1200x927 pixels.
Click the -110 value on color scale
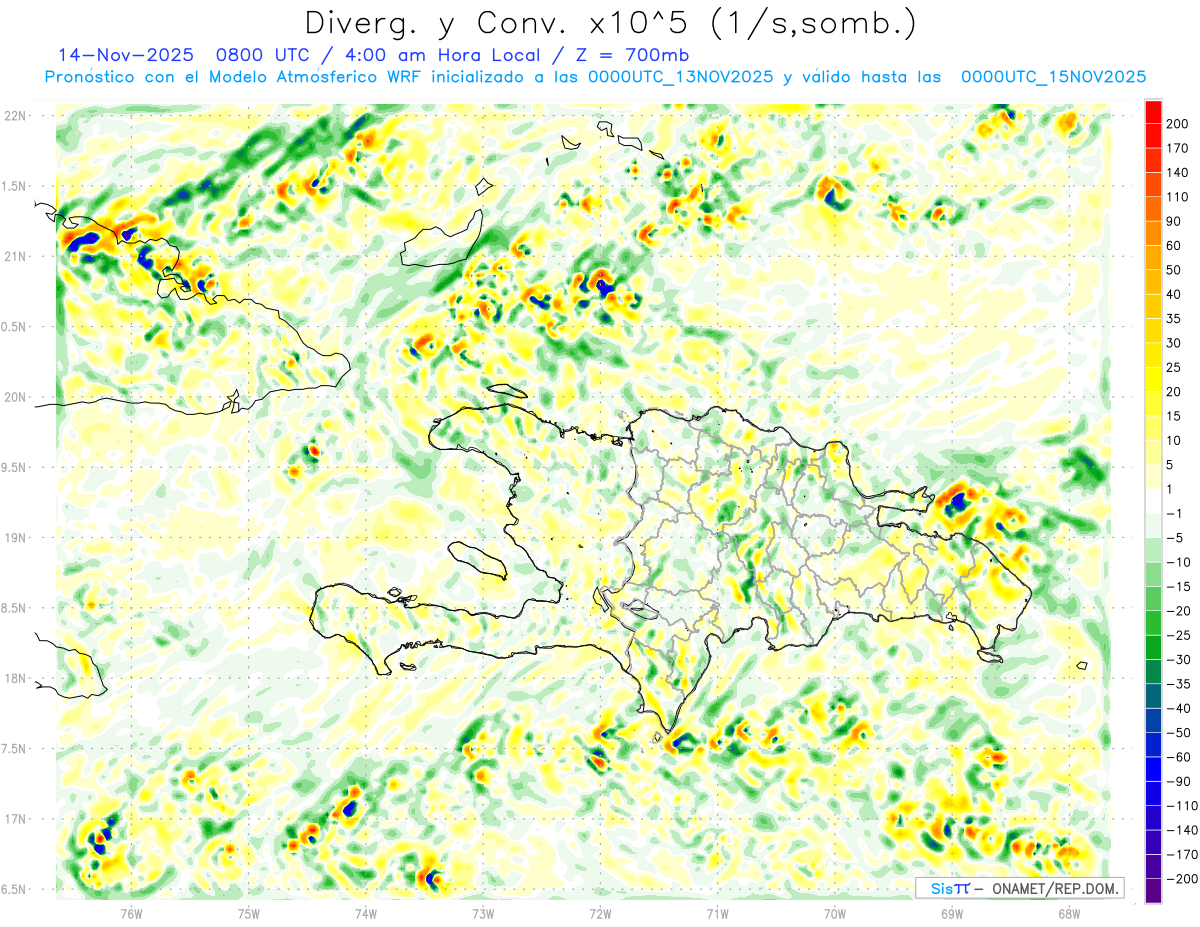click(1182, 806)
